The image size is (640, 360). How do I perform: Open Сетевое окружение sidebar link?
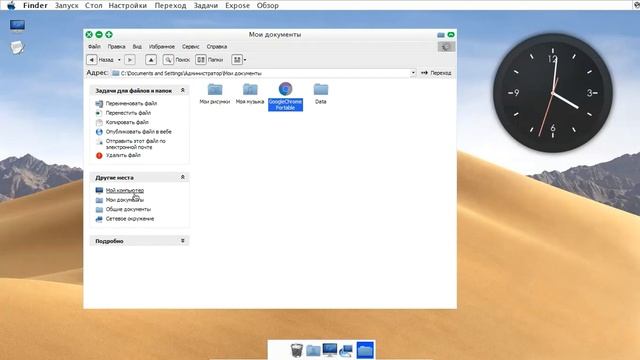coord(130,218)
